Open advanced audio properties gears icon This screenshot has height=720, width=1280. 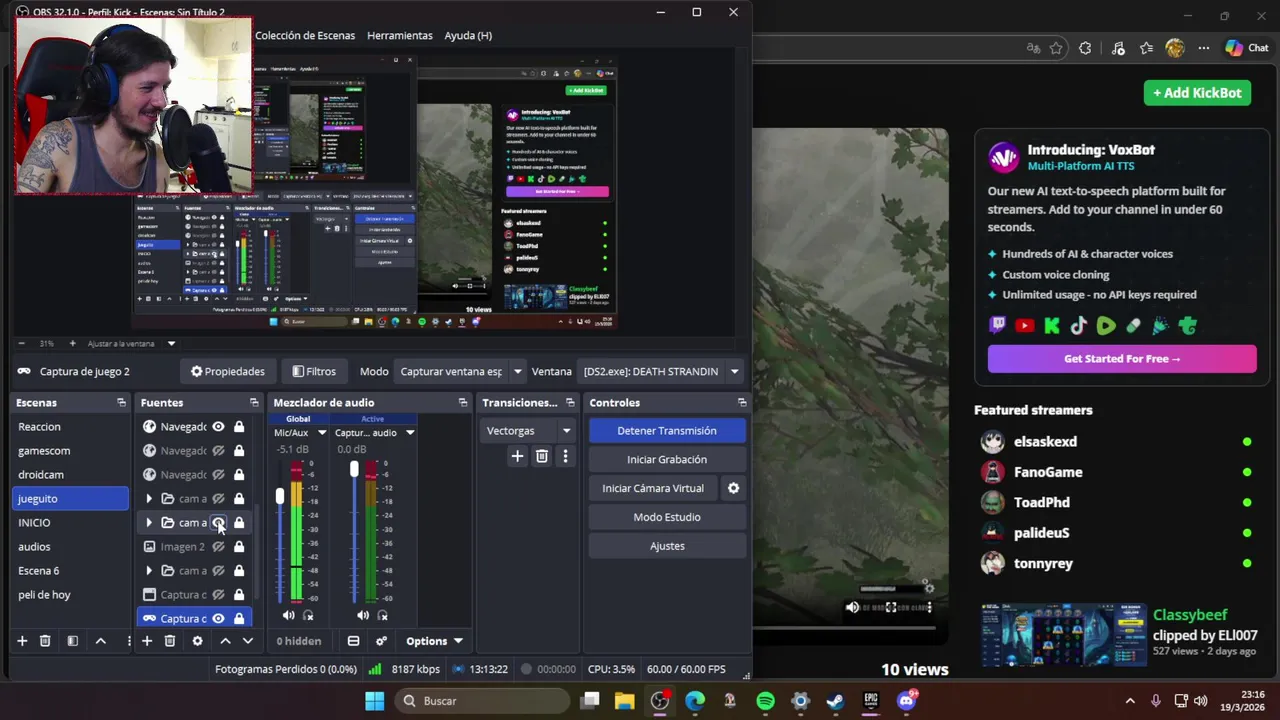coord(381,641)
